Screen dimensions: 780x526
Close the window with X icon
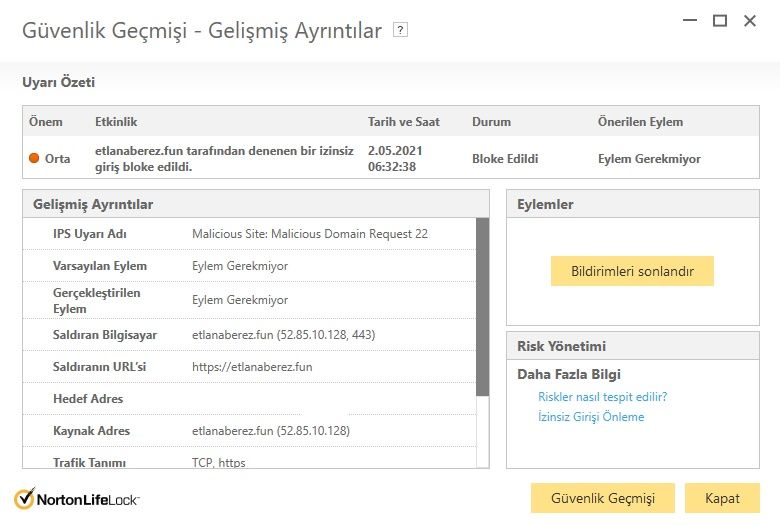[x=750, y=20]
